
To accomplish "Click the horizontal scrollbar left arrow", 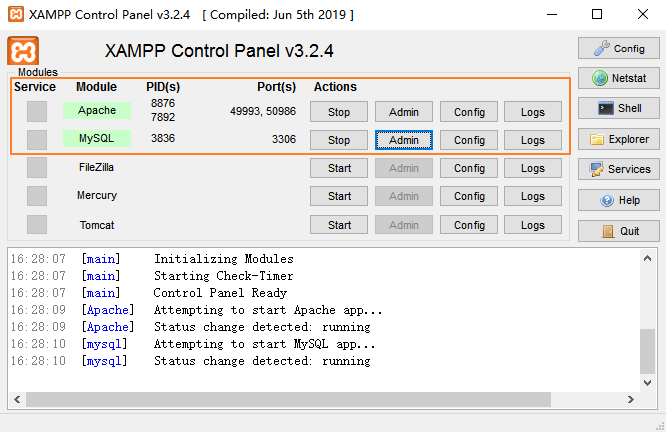I will click(17, 399).
